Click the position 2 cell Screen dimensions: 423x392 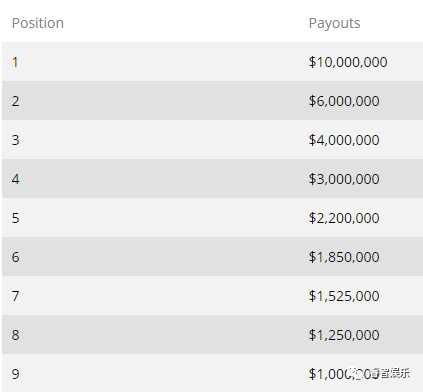[x=15, y=101]
